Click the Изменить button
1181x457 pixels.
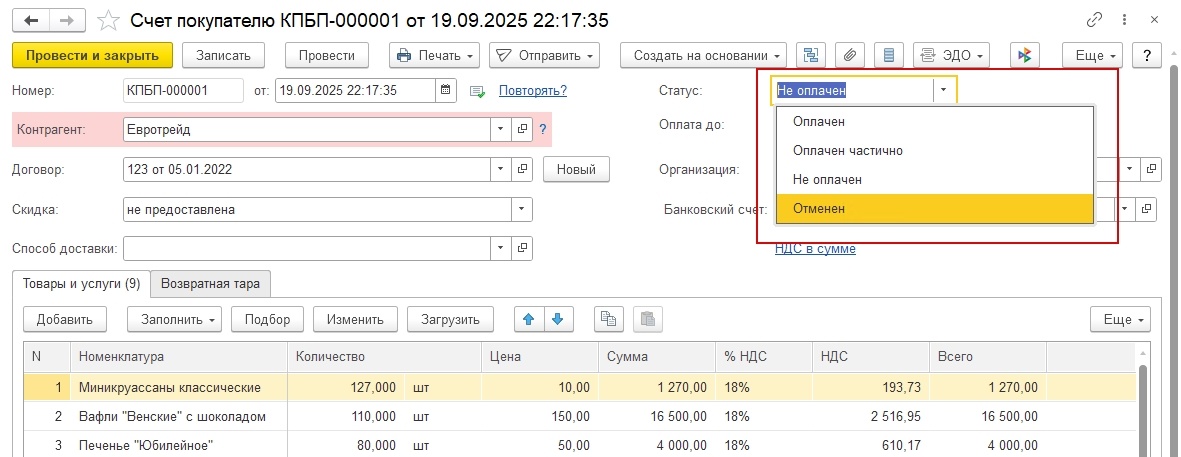click(x=356, y=319)
